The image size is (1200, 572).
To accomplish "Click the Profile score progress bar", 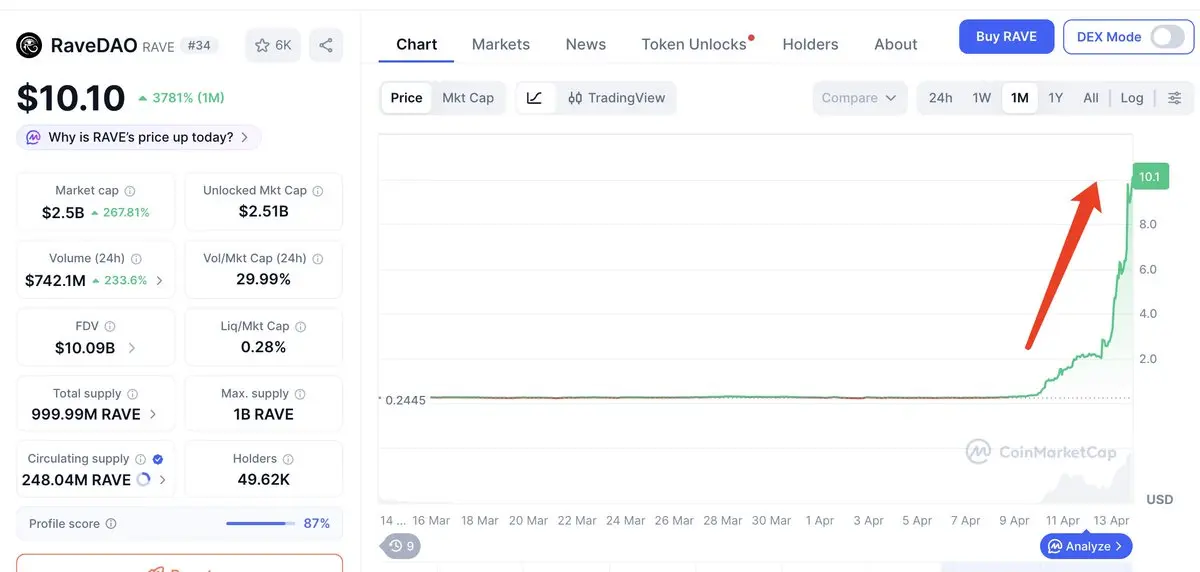I will point(260,524).
